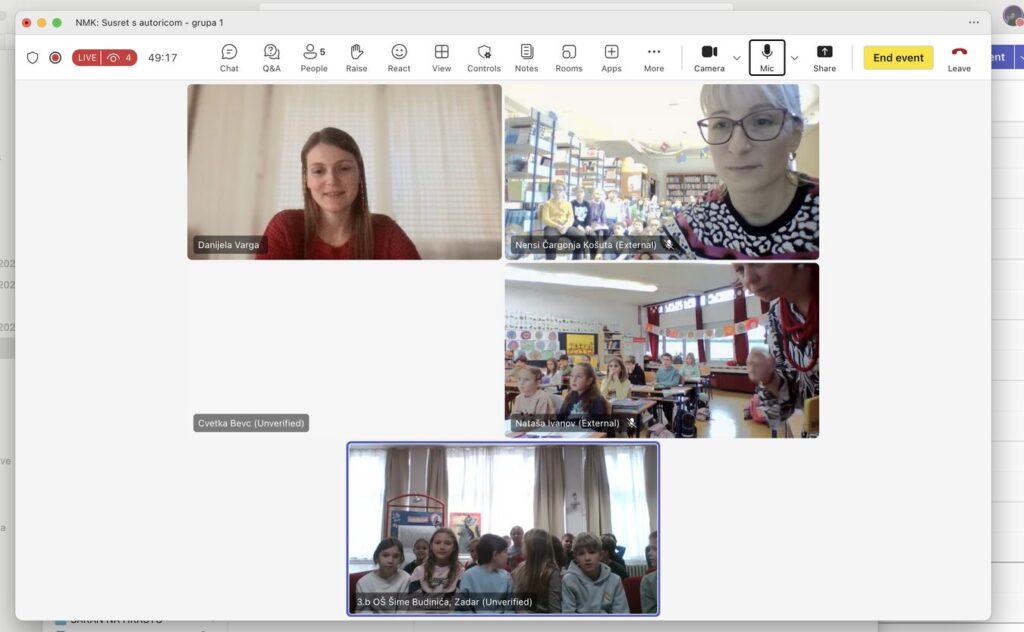
Task: Raise your hand in the meeting
Action: 356,58
